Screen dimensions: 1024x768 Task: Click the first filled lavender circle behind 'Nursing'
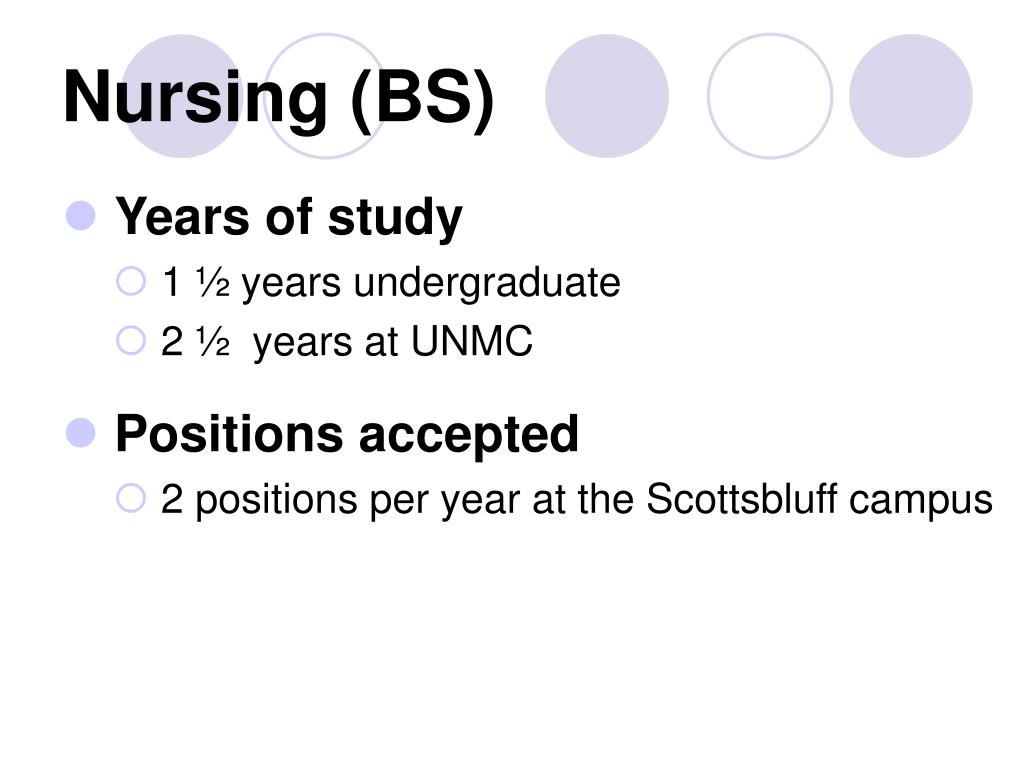click(182, 96)
